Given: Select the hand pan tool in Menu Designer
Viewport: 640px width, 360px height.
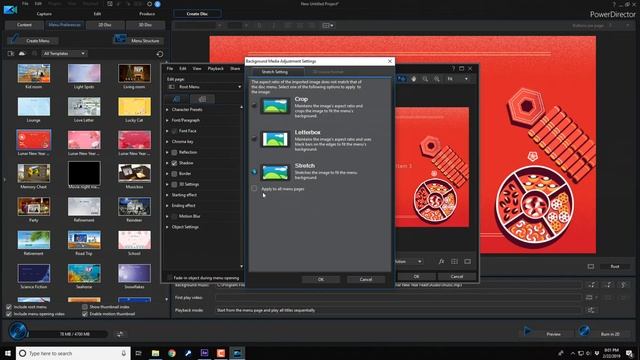Looking at the screenshot, I should click(413, 79).
